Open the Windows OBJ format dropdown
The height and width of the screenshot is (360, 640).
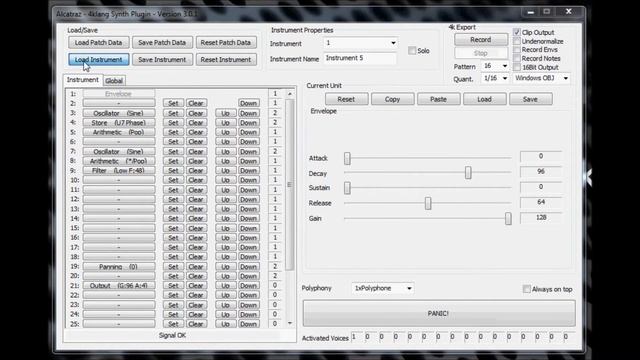coord(541,78)
